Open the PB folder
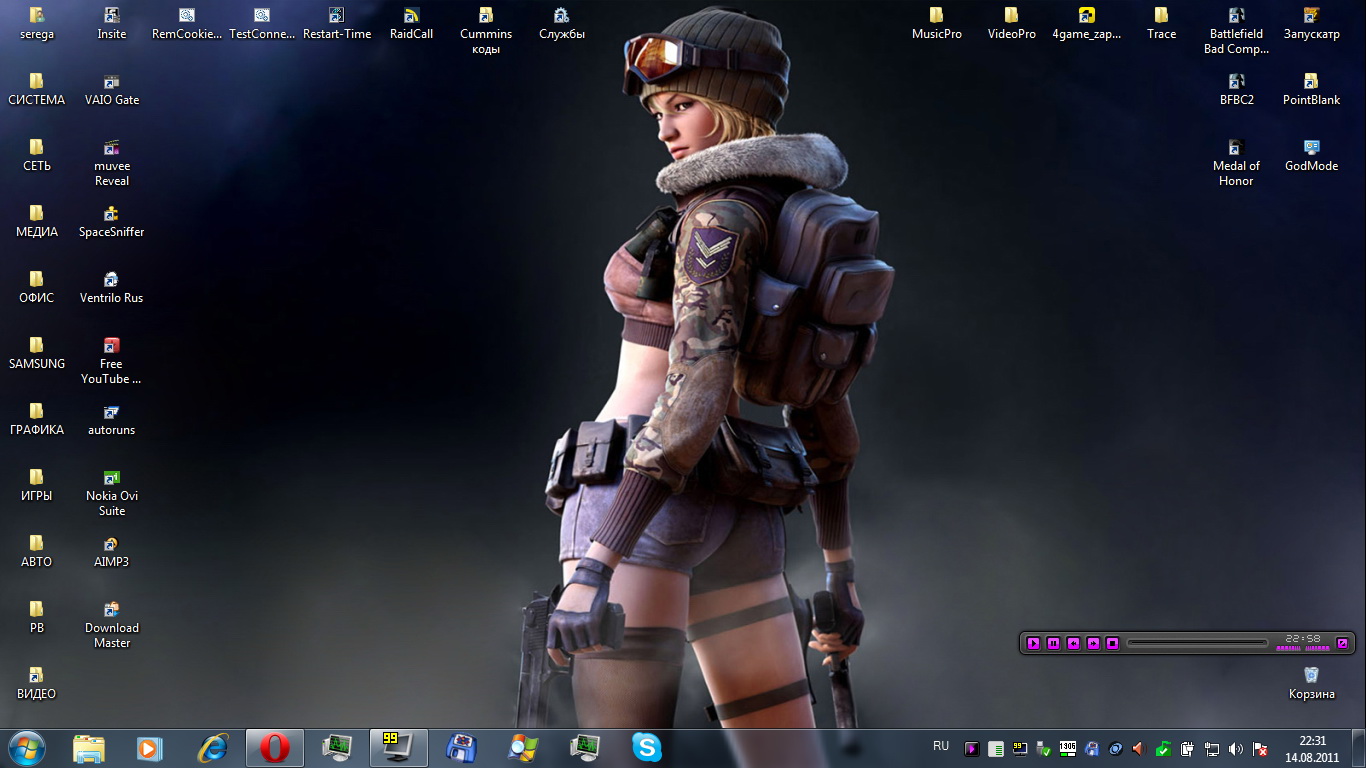 [37, 618]
